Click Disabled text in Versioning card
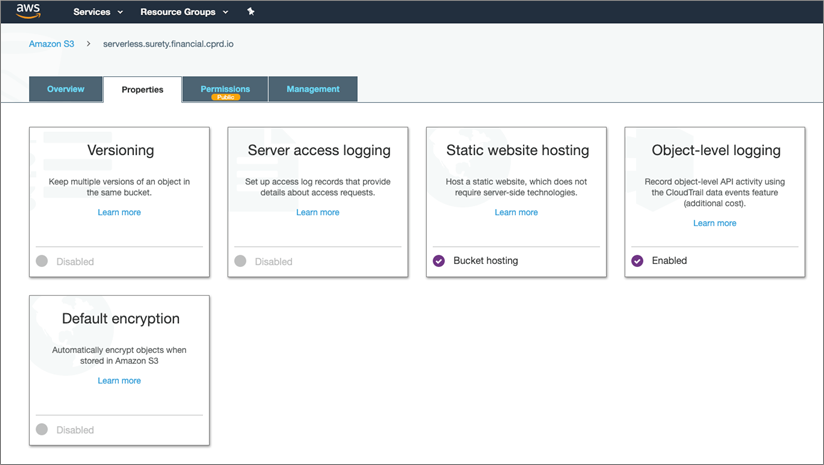This screenshot has height=465, width=824. [x=75, y=262]
